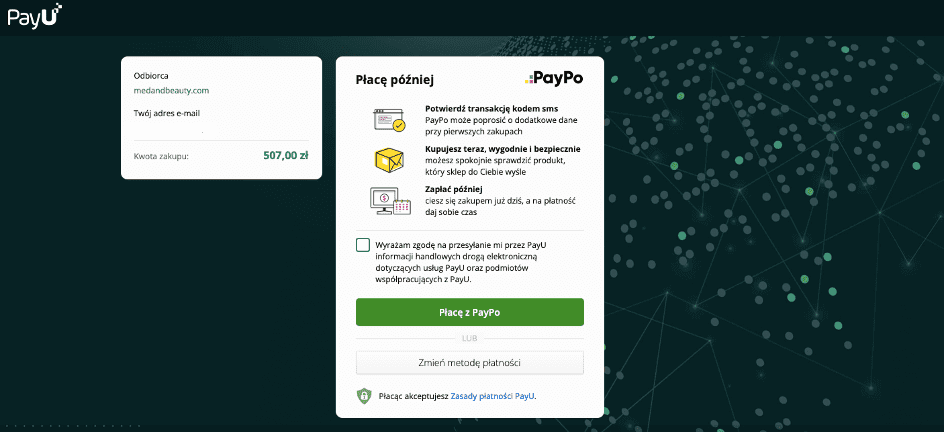This screenshot has height=433, width=945.
Task: Click the medandbeauty.com recipient name
Action: tap(171, 91)
